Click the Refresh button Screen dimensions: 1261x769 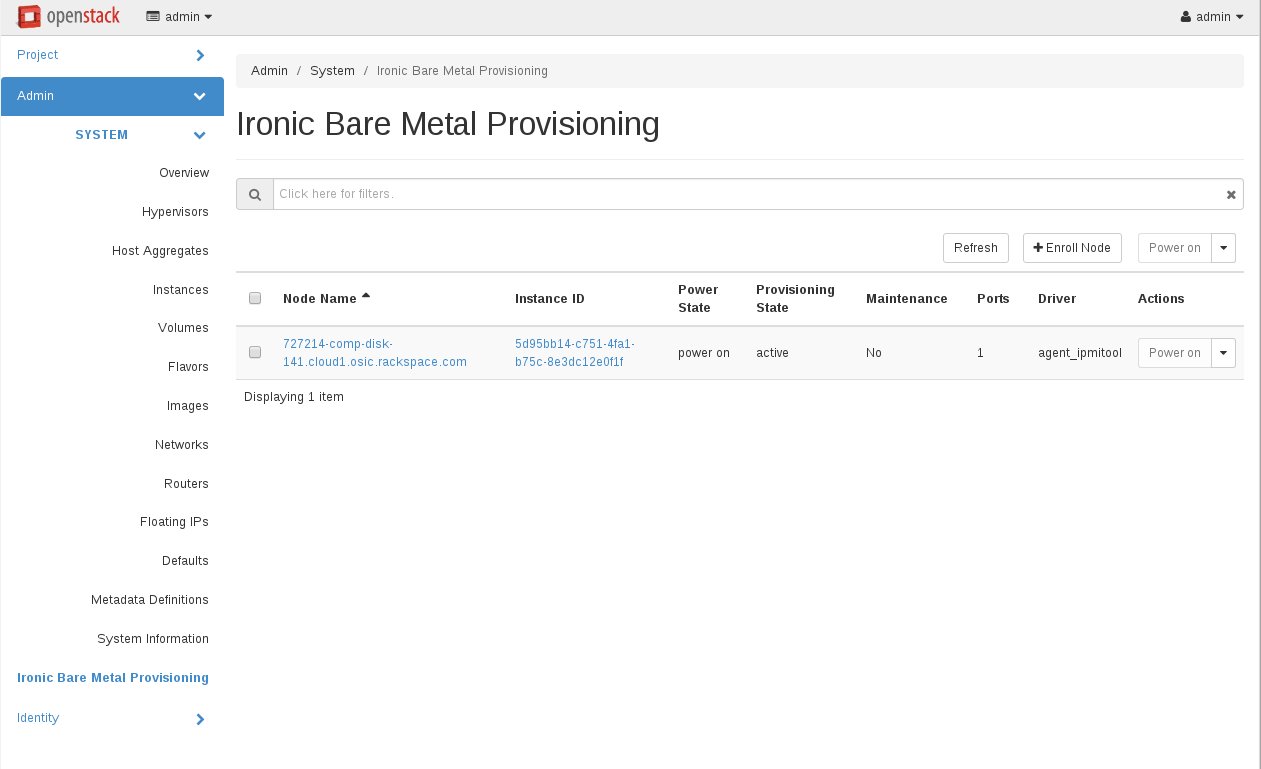click(x=975, y=247)
